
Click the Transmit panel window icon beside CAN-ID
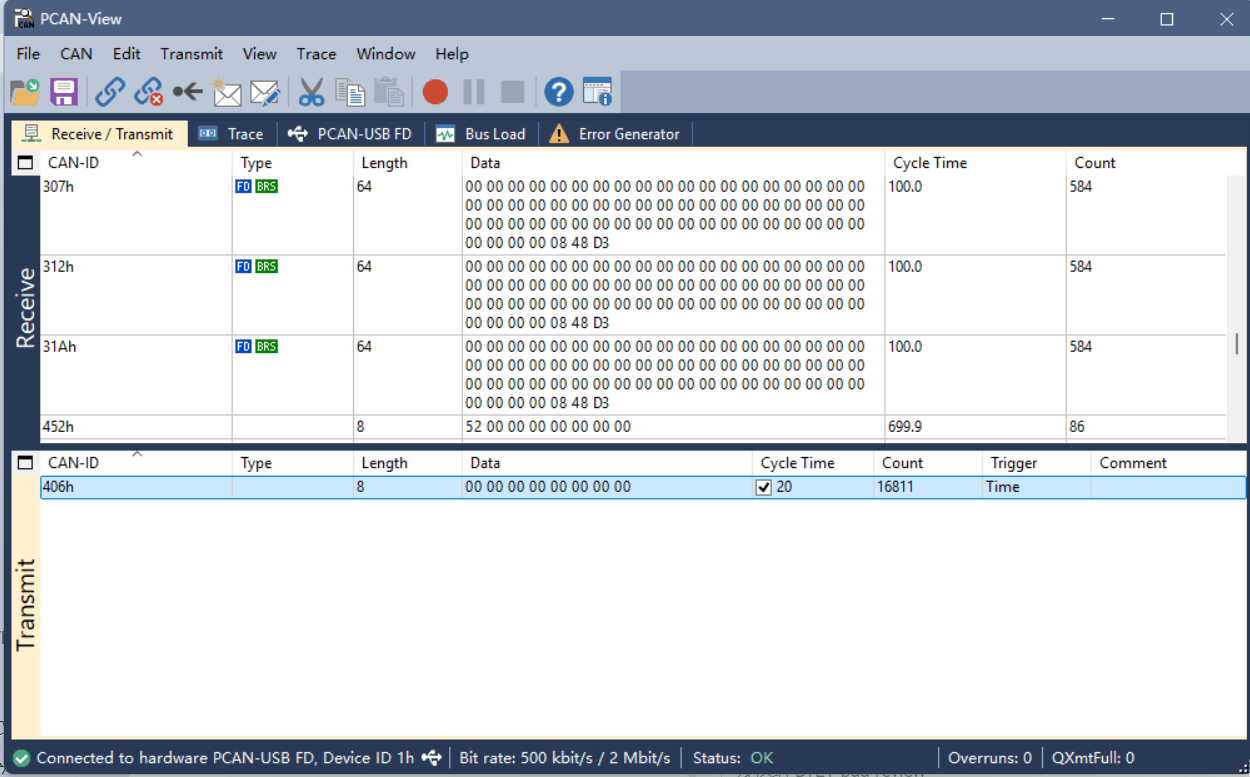(26, 463)
